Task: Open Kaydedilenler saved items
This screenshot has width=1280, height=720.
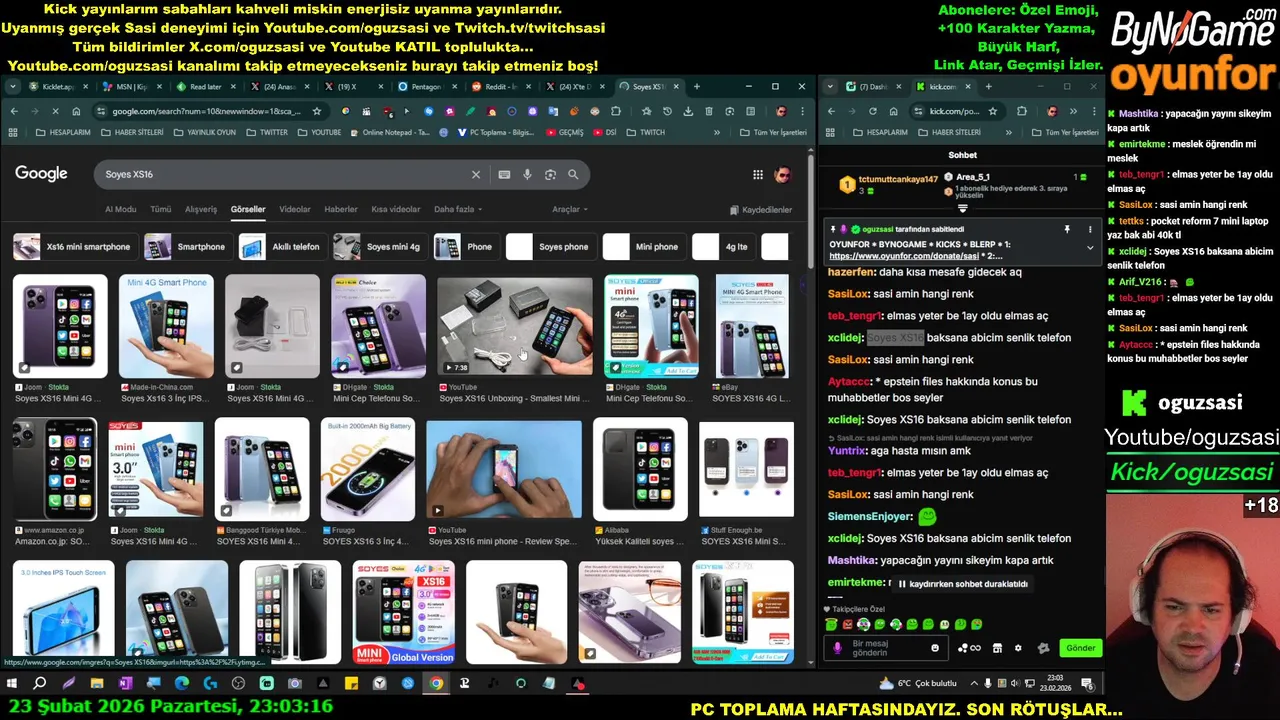Action: pyautogui.click(x=761, y=210)
